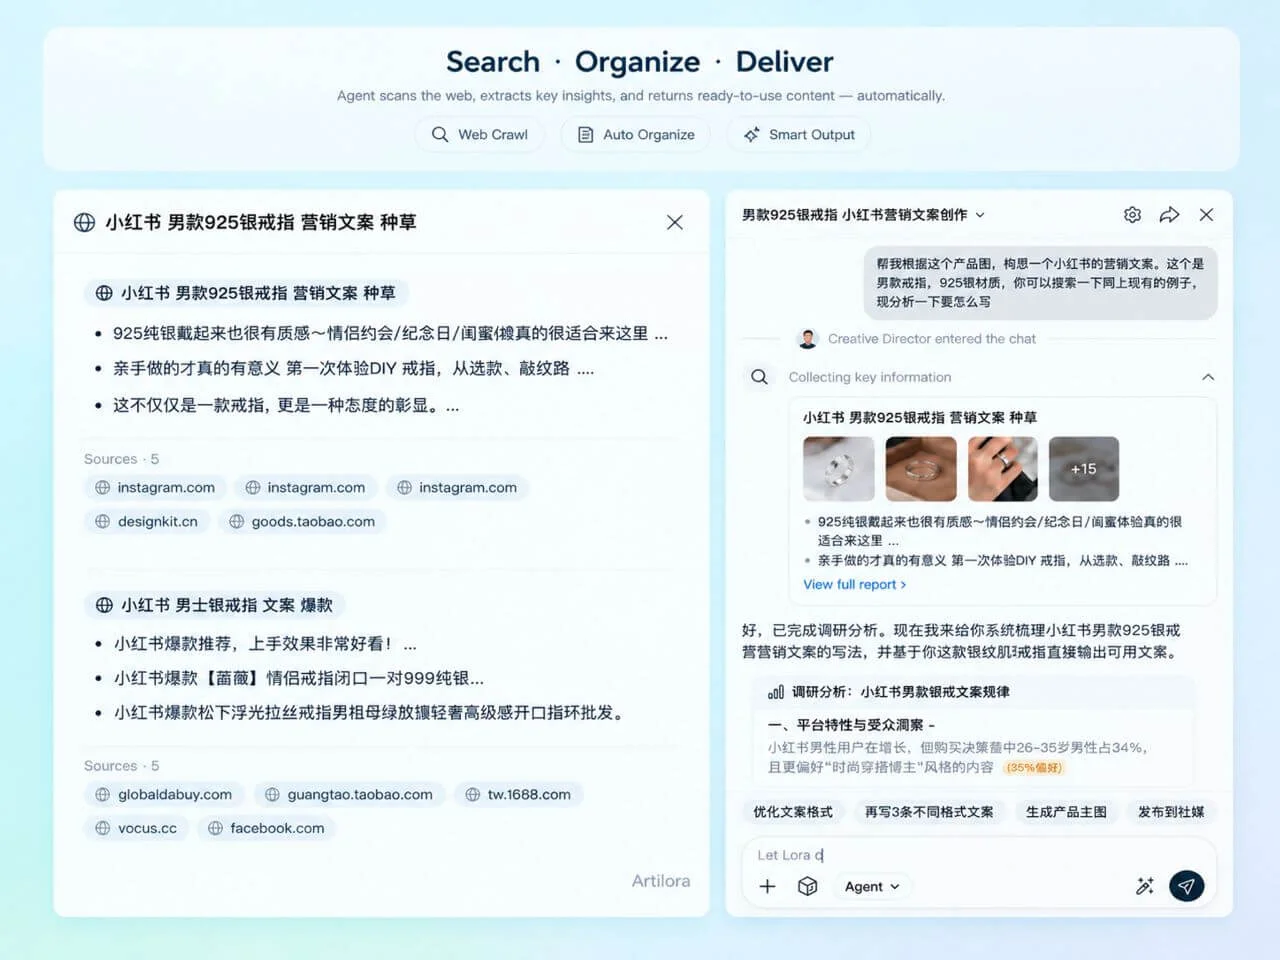Click the 生成产品主图 suggestion chip

pyautogui.click(x=1066, y=812)
